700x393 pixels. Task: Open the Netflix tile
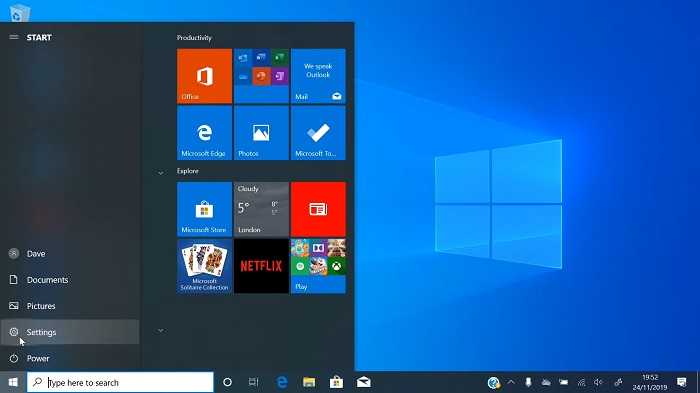[261, 266]
